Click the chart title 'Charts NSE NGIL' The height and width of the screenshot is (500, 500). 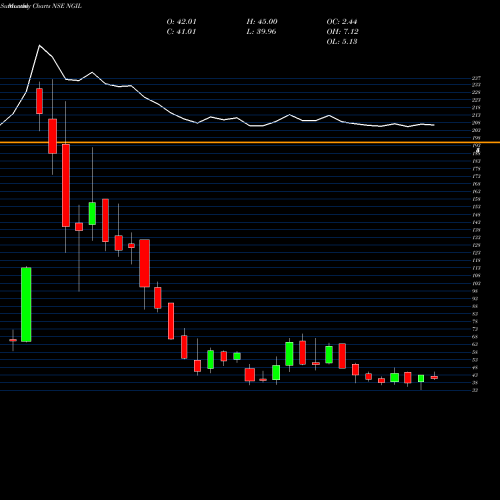[57, 6]
